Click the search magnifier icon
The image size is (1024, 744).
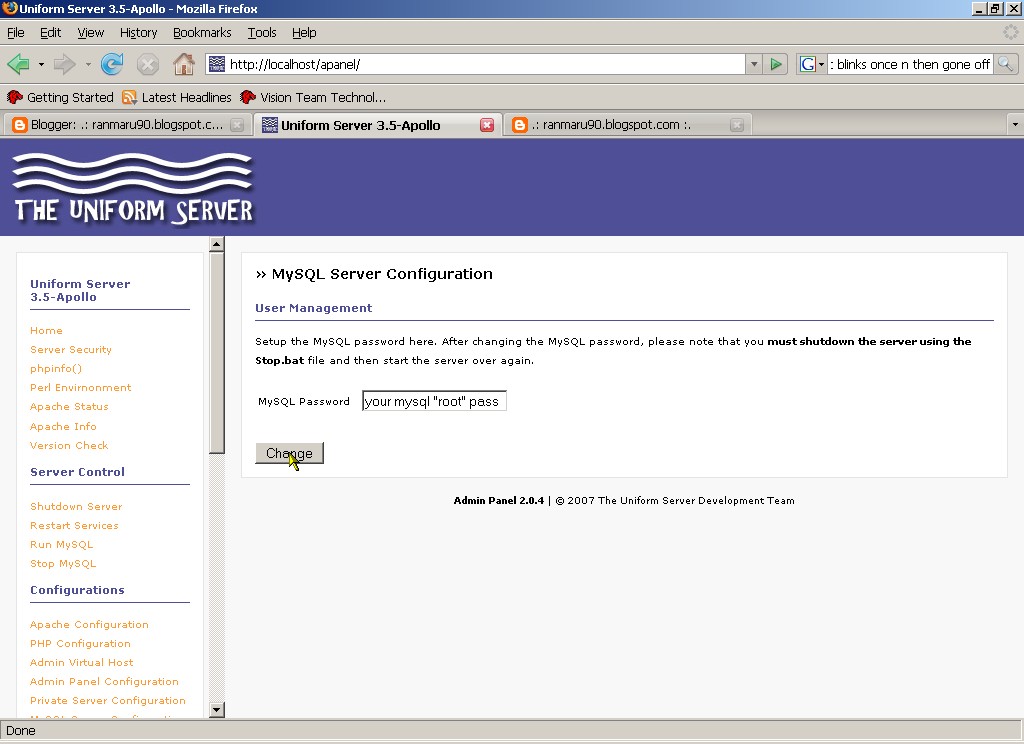[x=1006, y=64]
